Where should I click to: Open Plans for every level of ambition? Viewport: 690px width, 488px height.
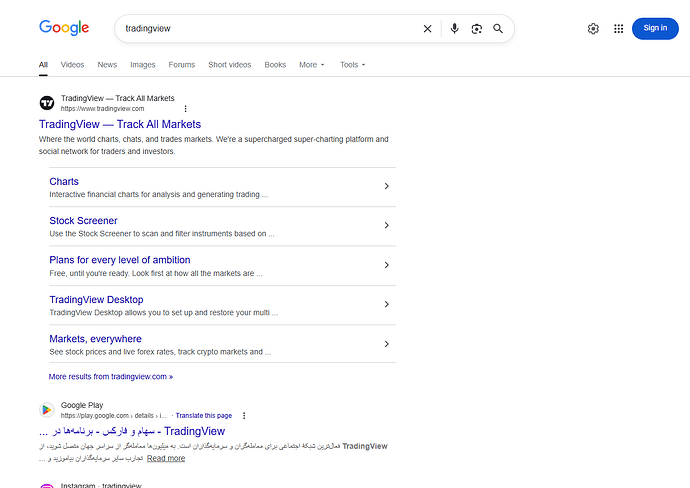point(120,260)
